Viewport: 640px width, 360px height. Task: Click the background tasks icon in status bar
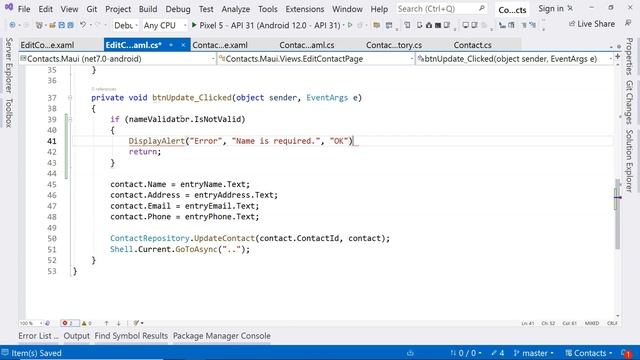(410, 353)
